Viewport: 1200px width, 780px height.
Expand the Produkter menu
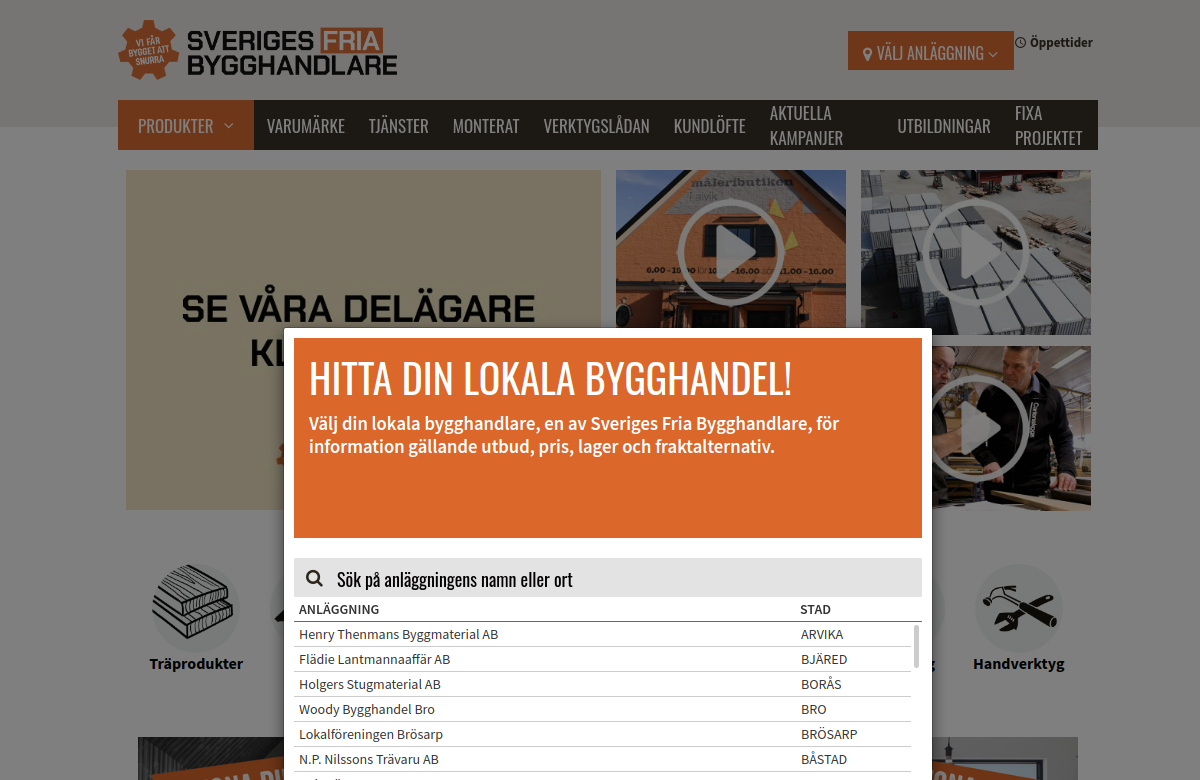(x=186, y=125)
